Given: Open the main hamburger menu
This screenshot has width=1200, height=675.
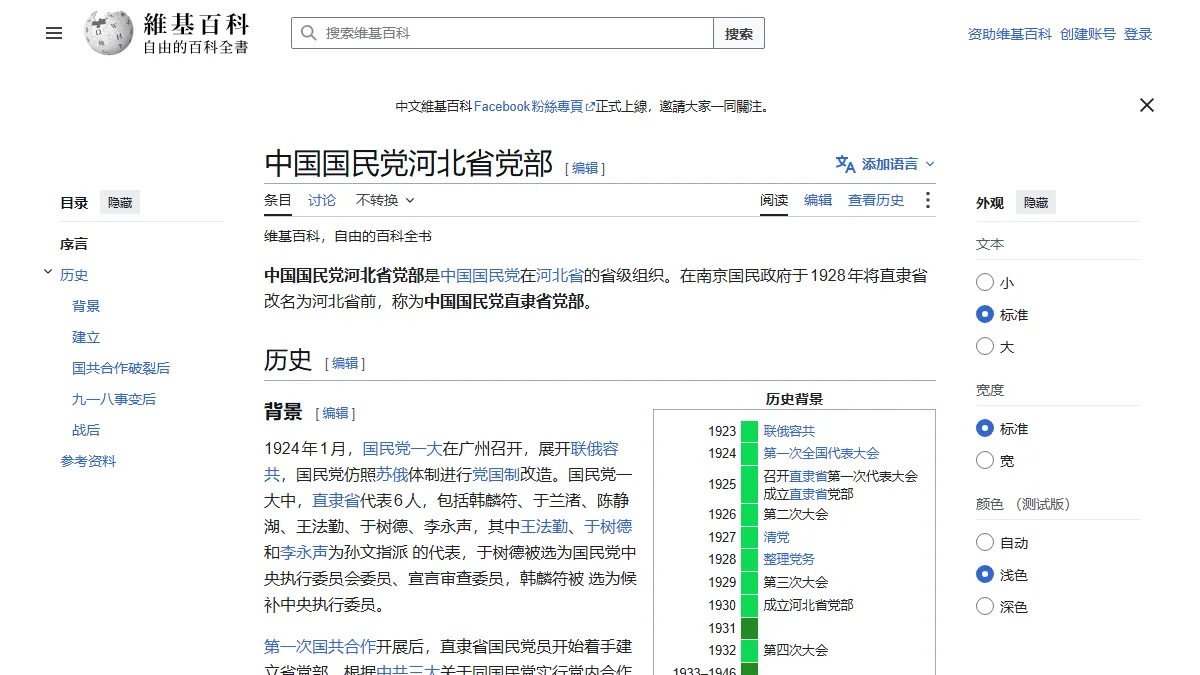Looking at the screenshot, I should [x=54, y=33].
